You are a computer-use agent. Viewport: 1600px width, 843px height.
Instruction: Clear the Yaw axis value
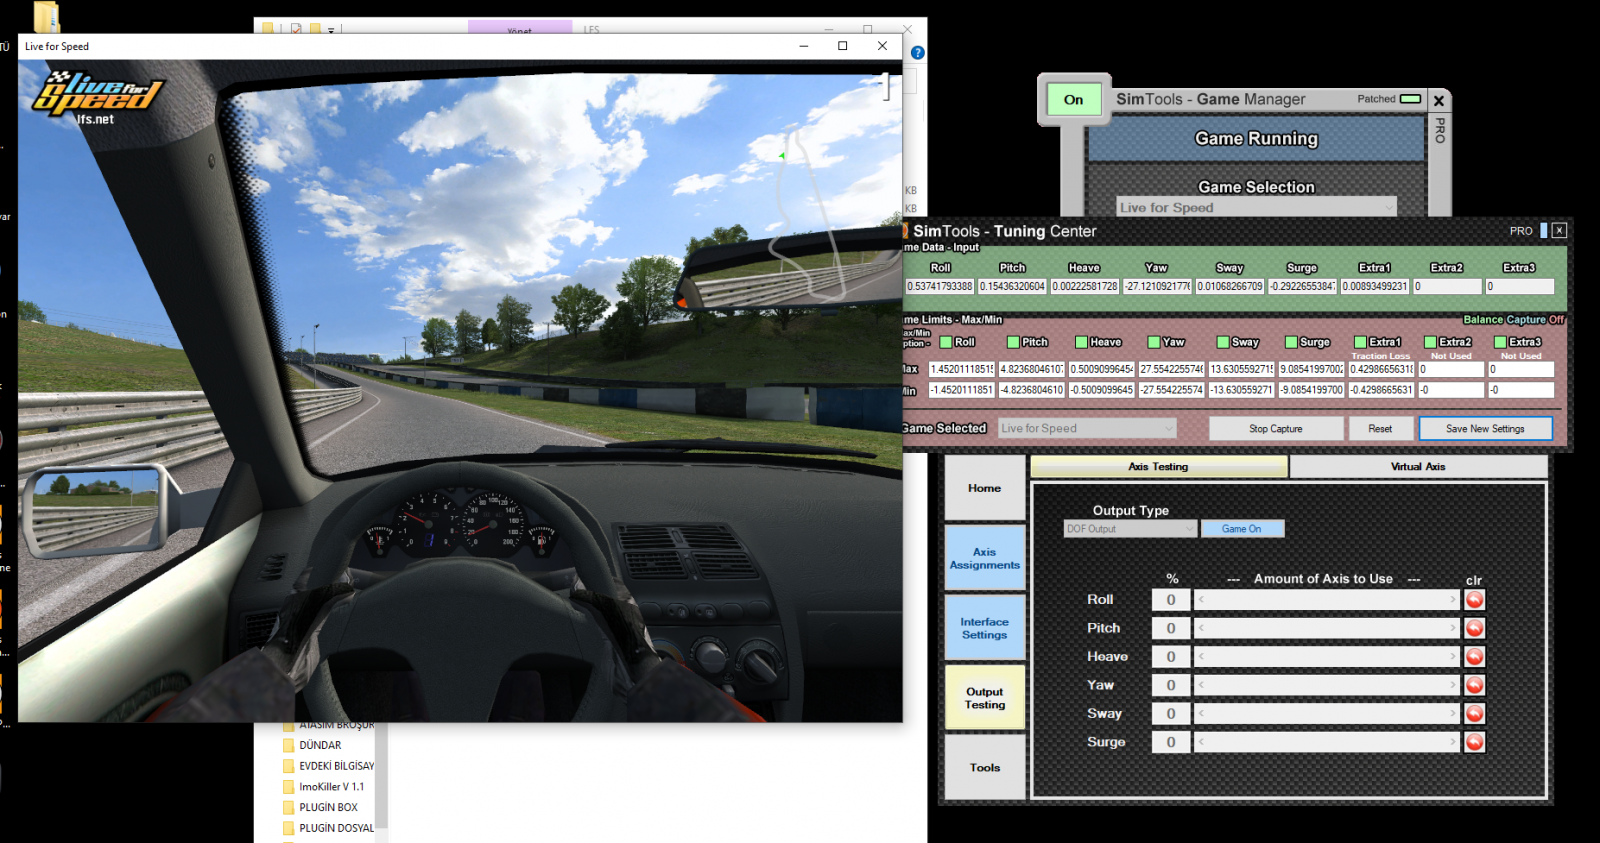[x=1474, y=685]
